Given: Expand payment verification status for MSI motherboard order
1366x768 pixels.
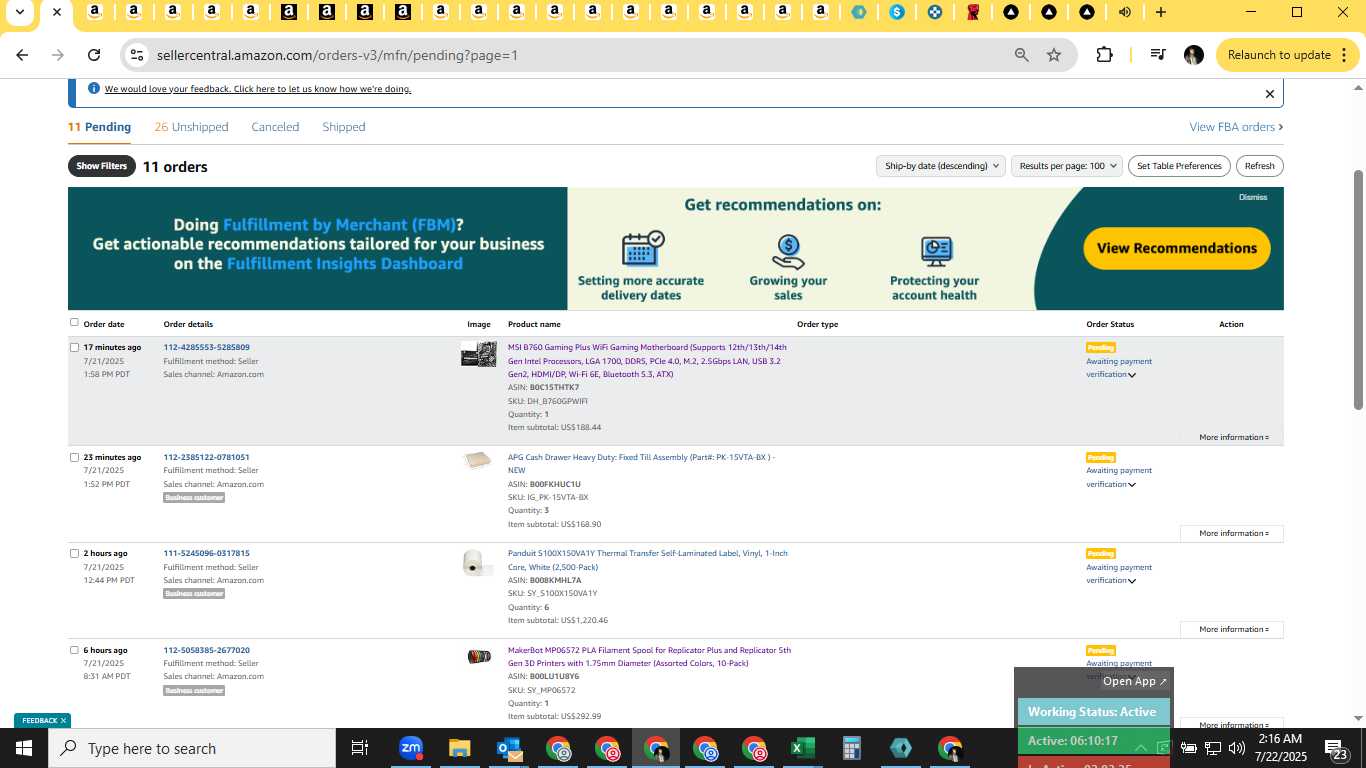Looking at the screenshot, I should pos(1132,375).
